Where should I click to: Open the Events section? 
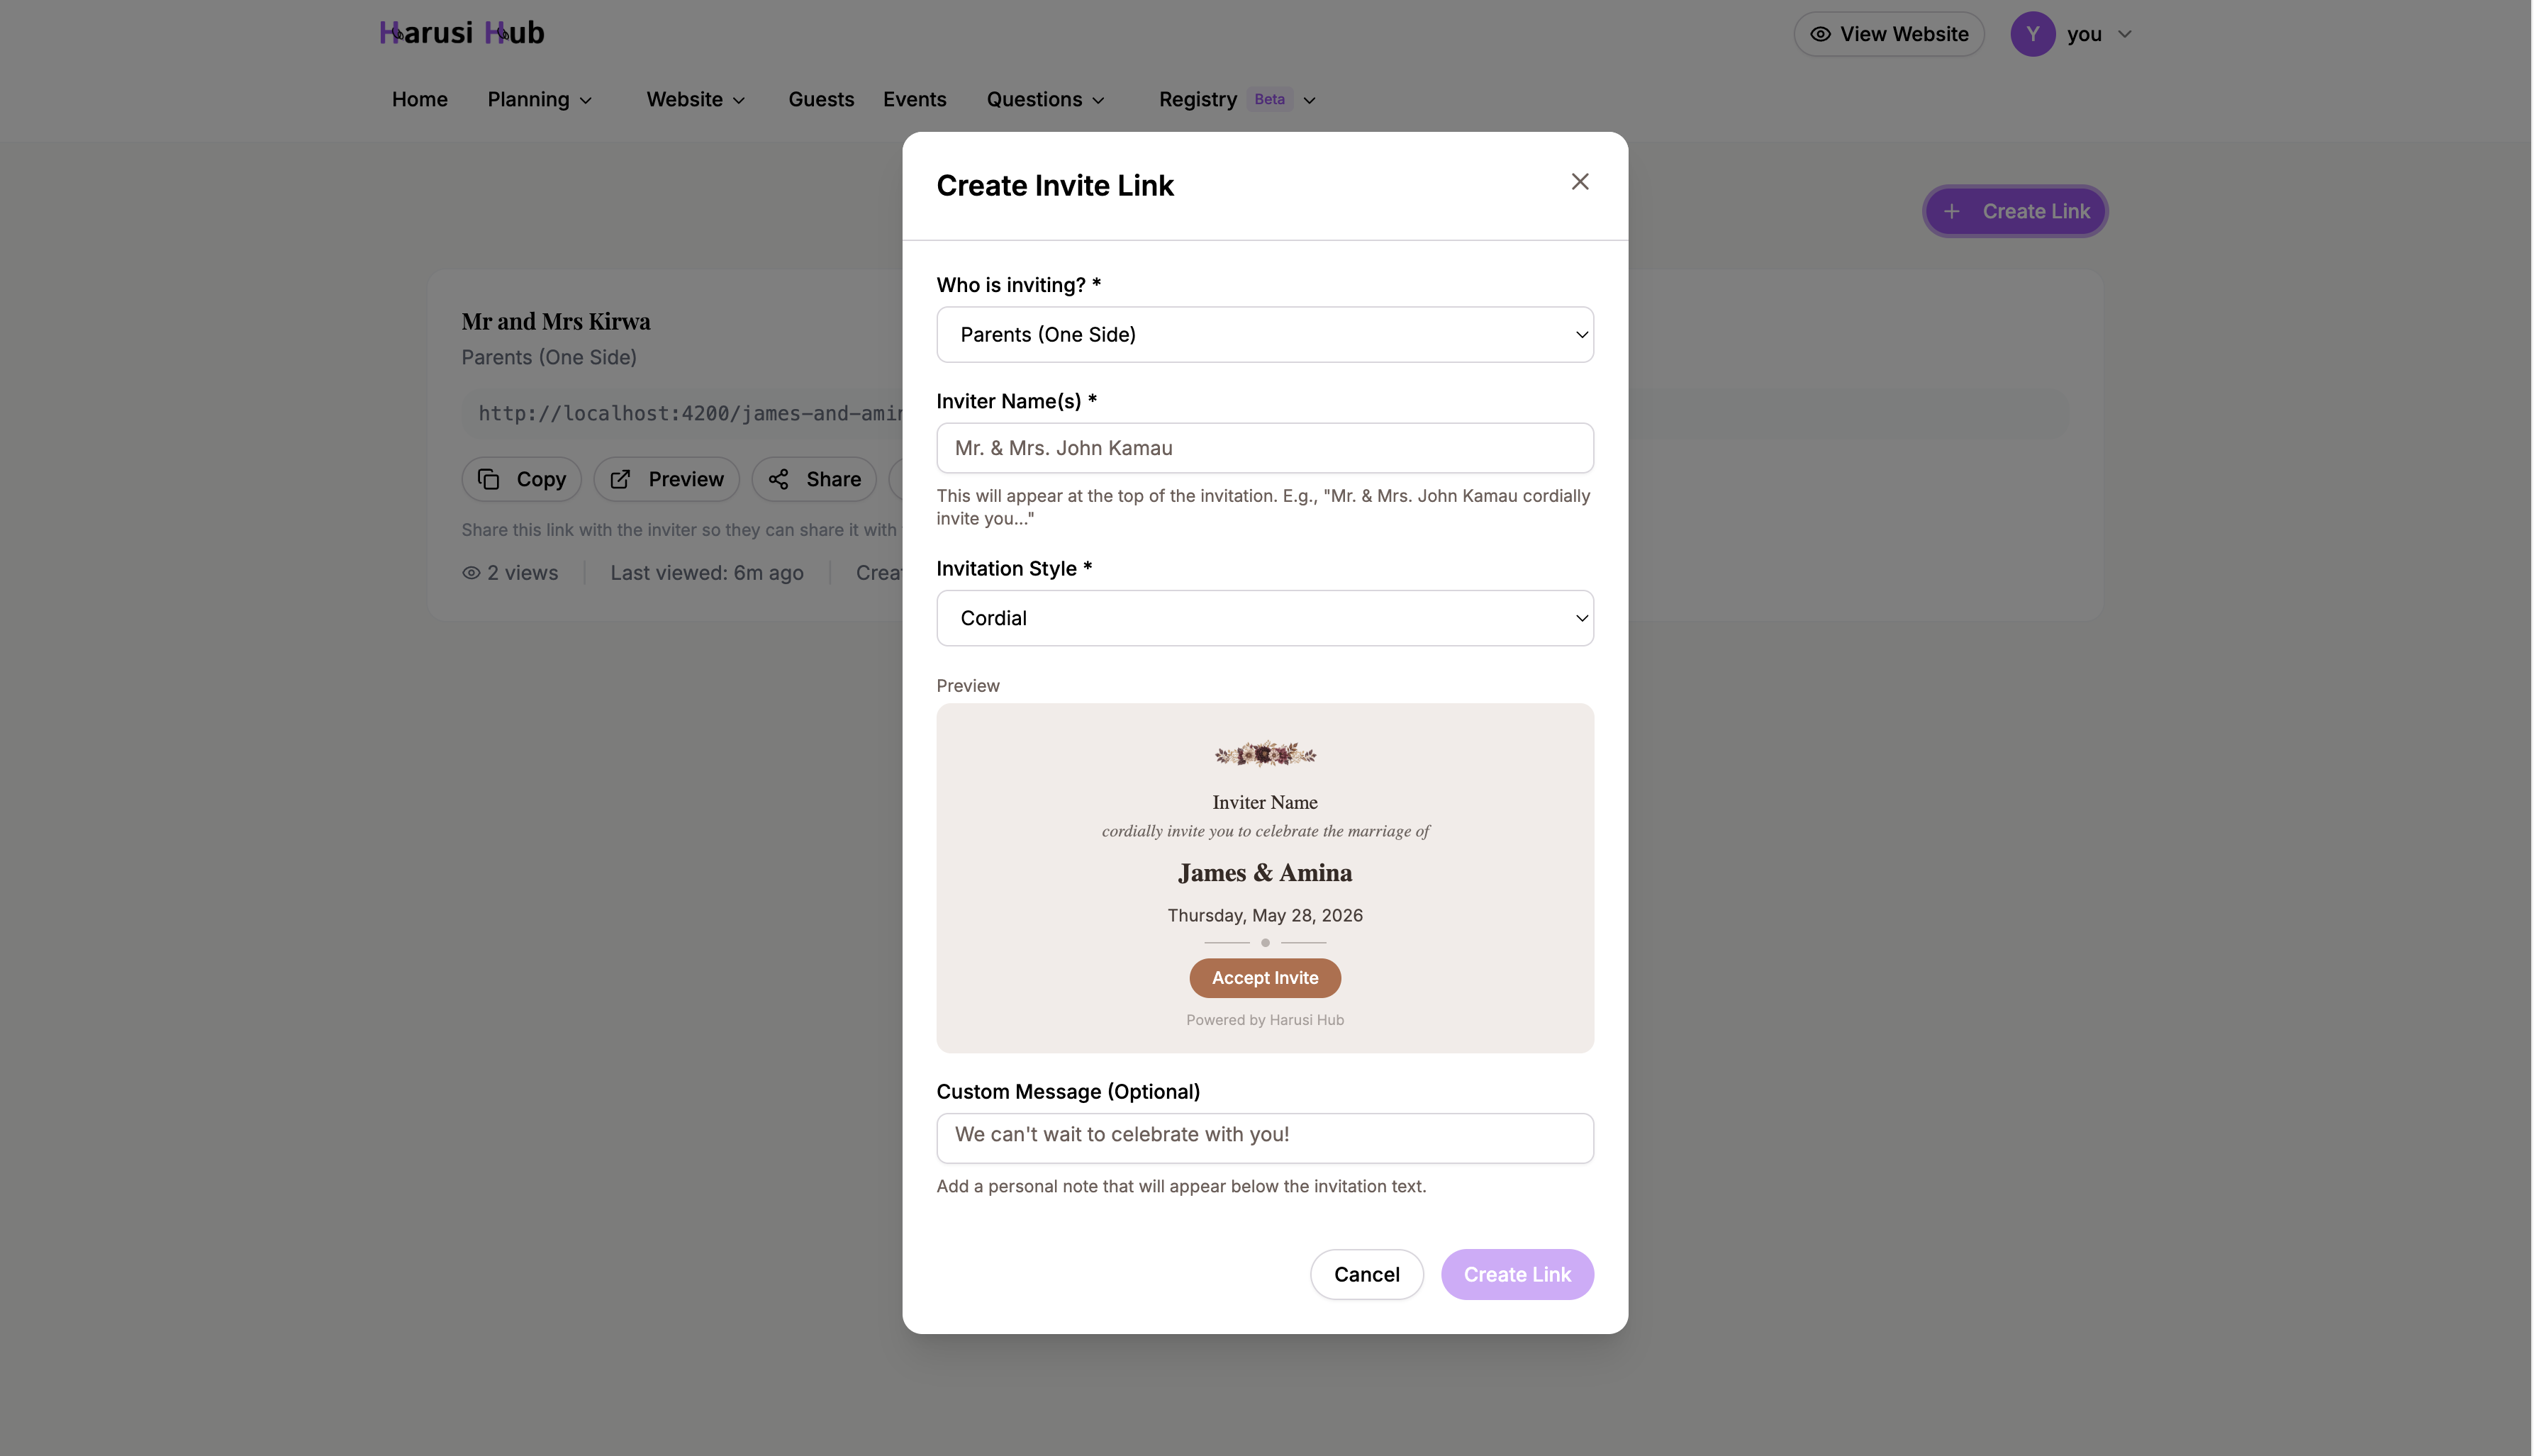pyautogui.click(x=914, y=99)
